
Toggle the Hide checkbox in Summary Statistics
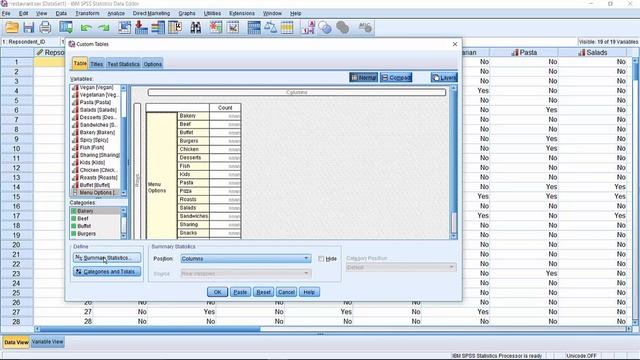(321, 259)
